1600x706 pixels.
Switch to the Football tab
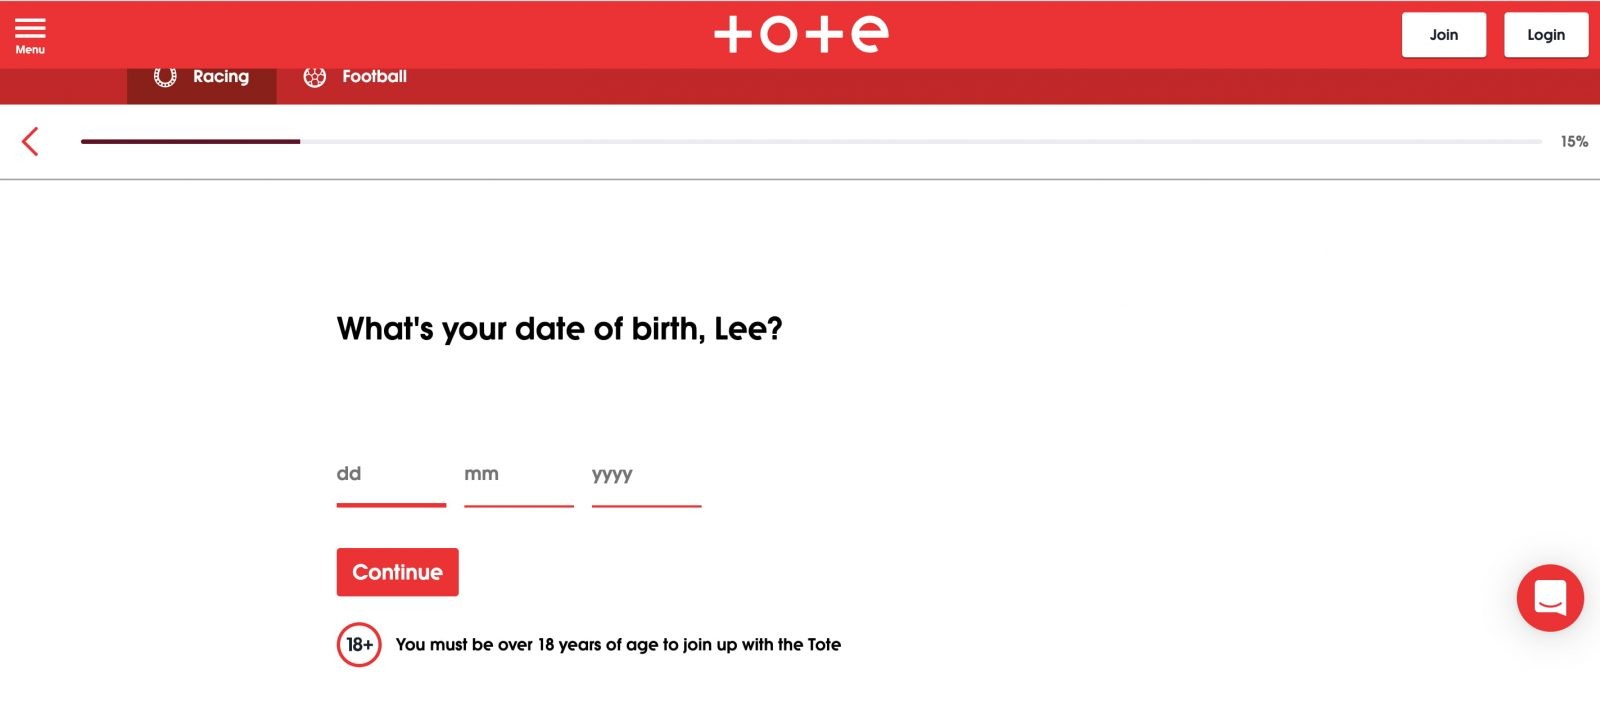click(374, 77)
